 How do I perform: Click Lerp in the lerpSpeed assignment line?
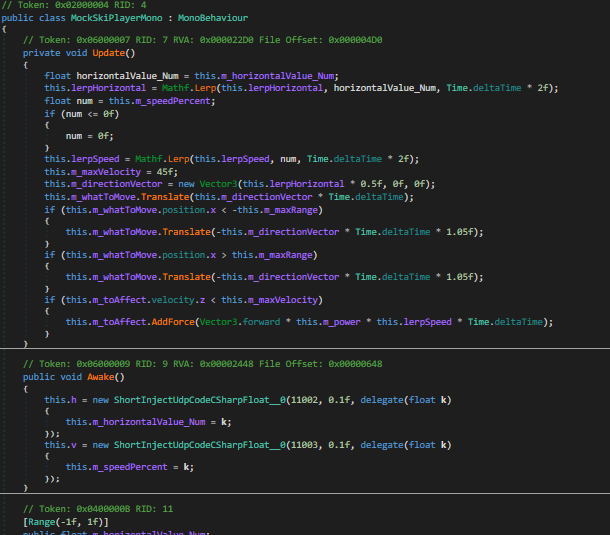coord(179,159)
